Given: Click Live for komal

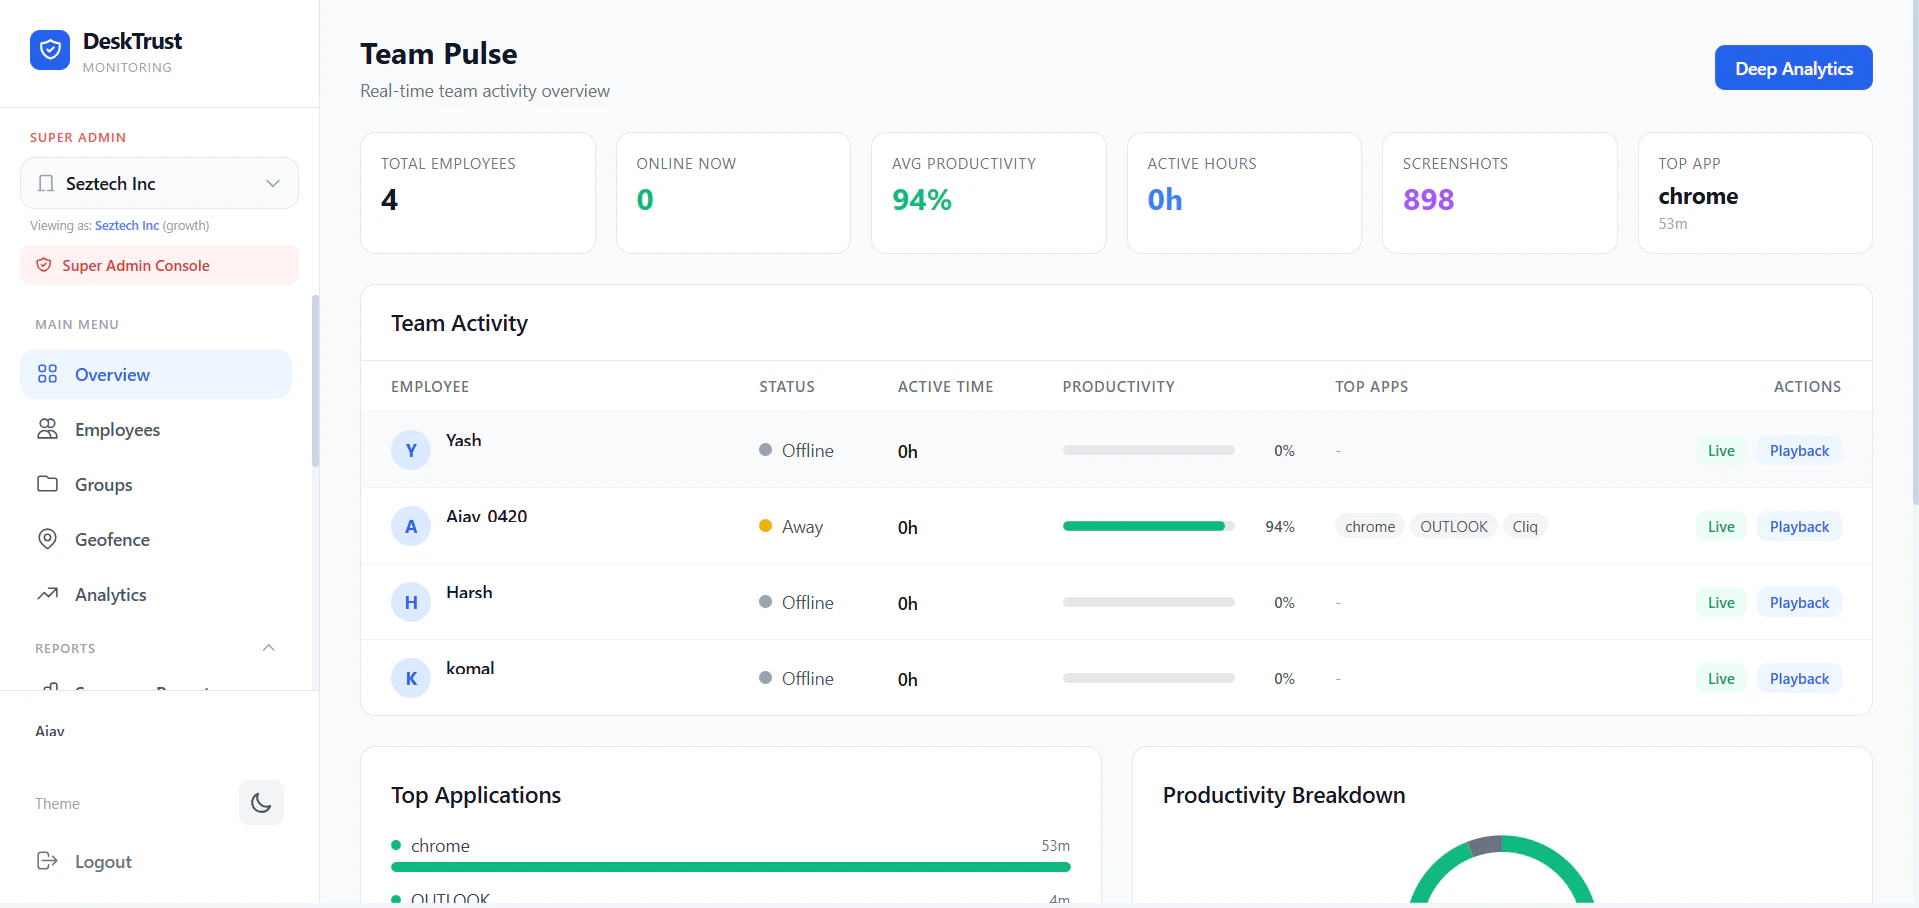Looking at the screenshot, I should click(1721, 679).
